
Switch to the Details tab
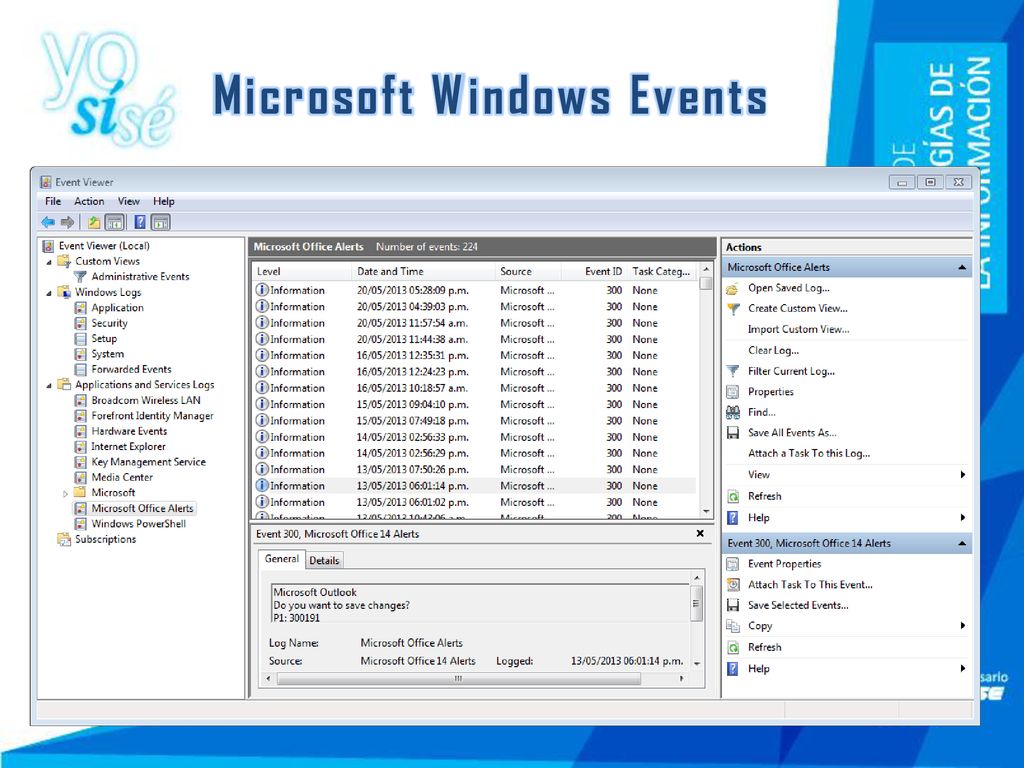pos(324,560)
